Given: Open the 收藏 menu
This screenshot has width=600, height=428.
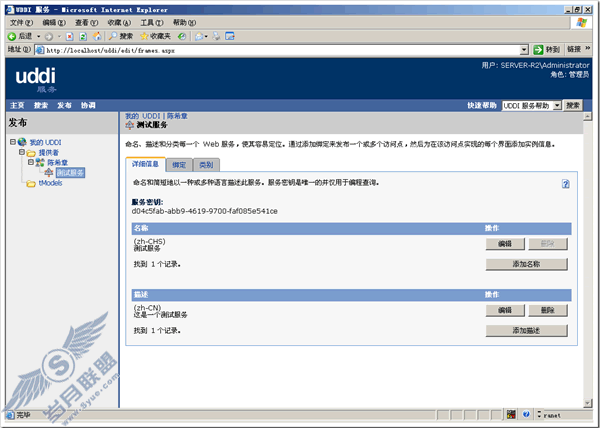Looking at the screenshot, I should coord(119,23).
